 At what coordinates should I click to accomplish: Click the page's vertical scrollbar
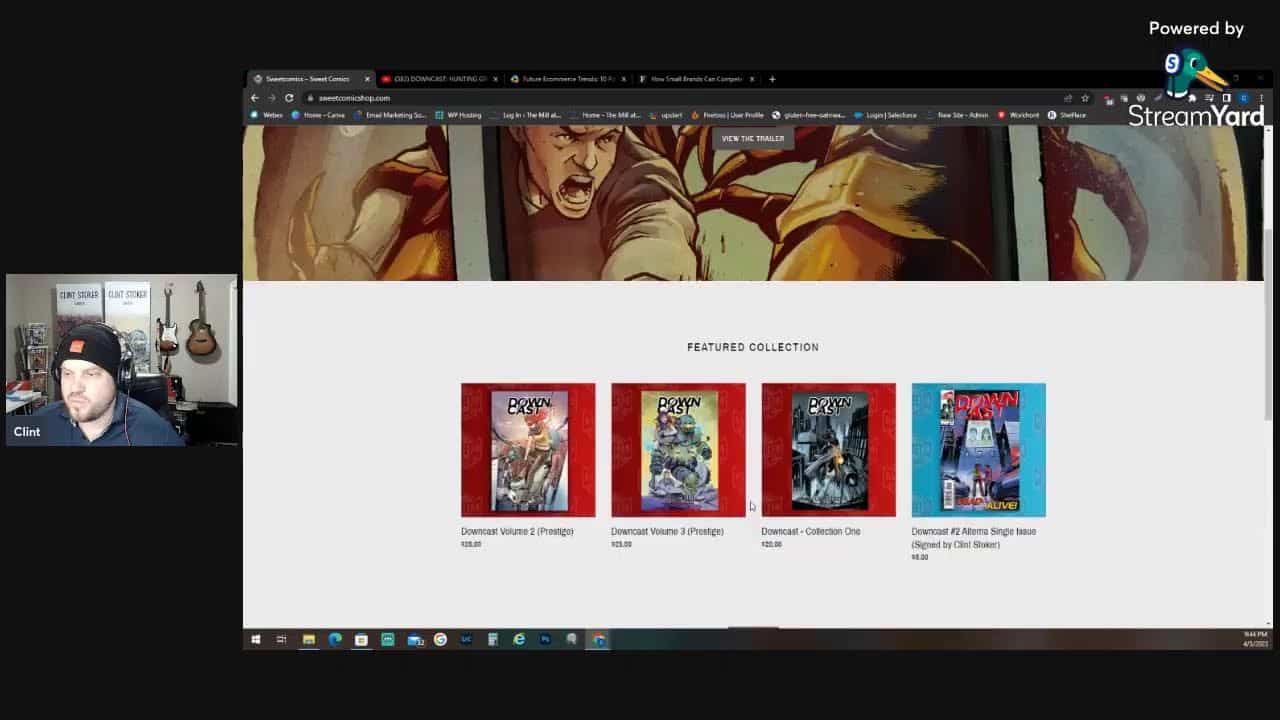coord(1268,300)
